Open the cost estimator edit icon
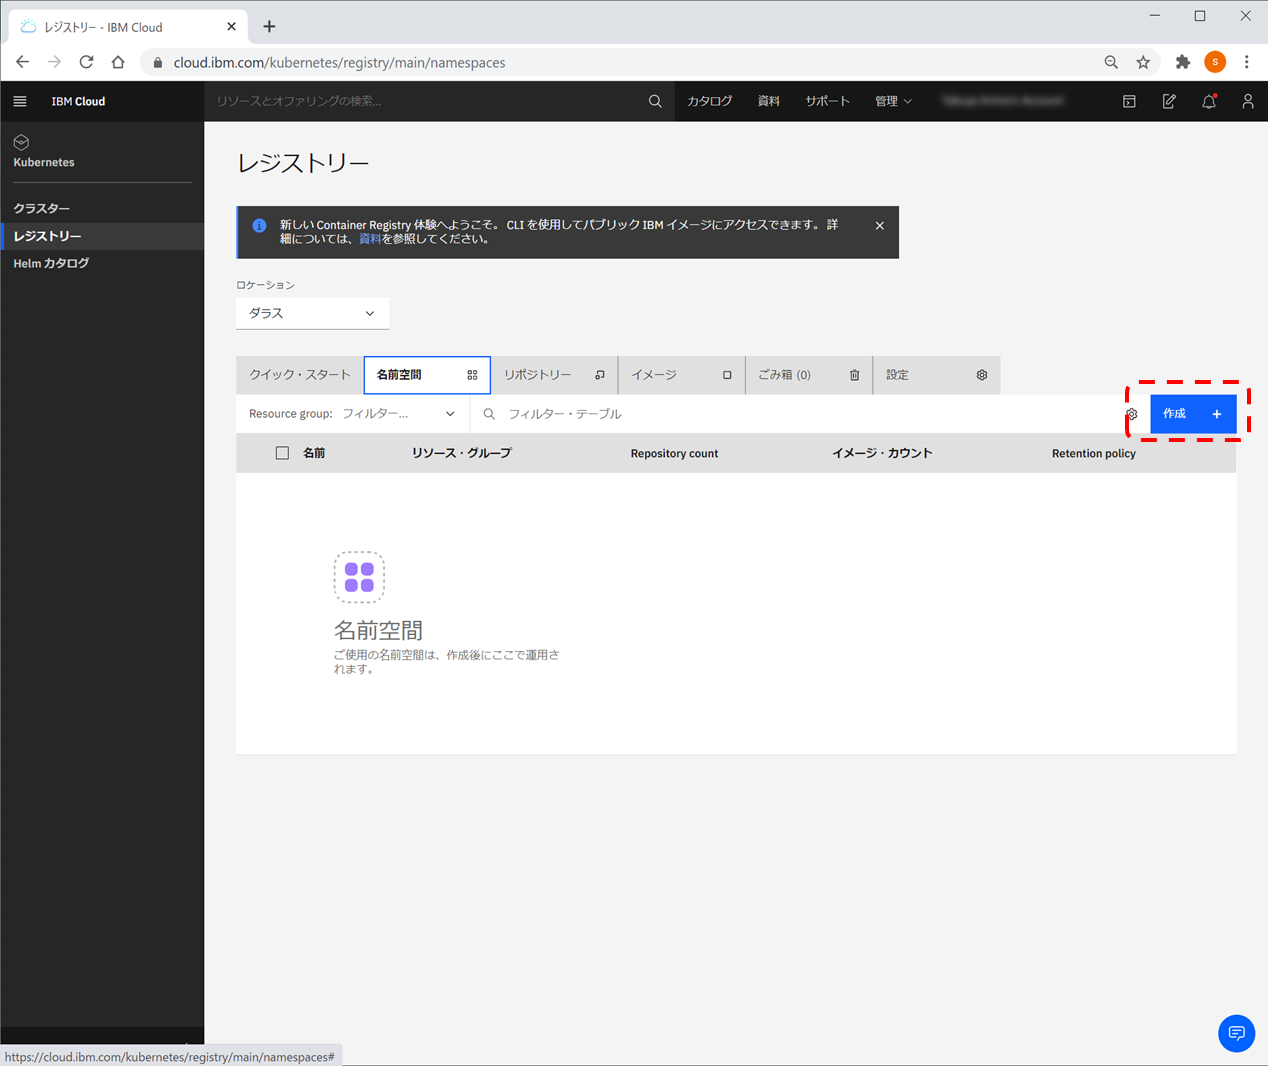The width and height of the screenshot is (1268, 1066). (x=1169, y=101)
